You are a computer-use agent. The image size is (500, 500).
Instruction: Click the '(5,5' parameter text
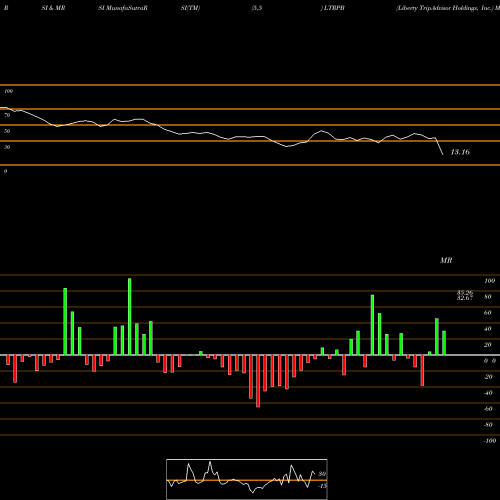tap(257, 8)
